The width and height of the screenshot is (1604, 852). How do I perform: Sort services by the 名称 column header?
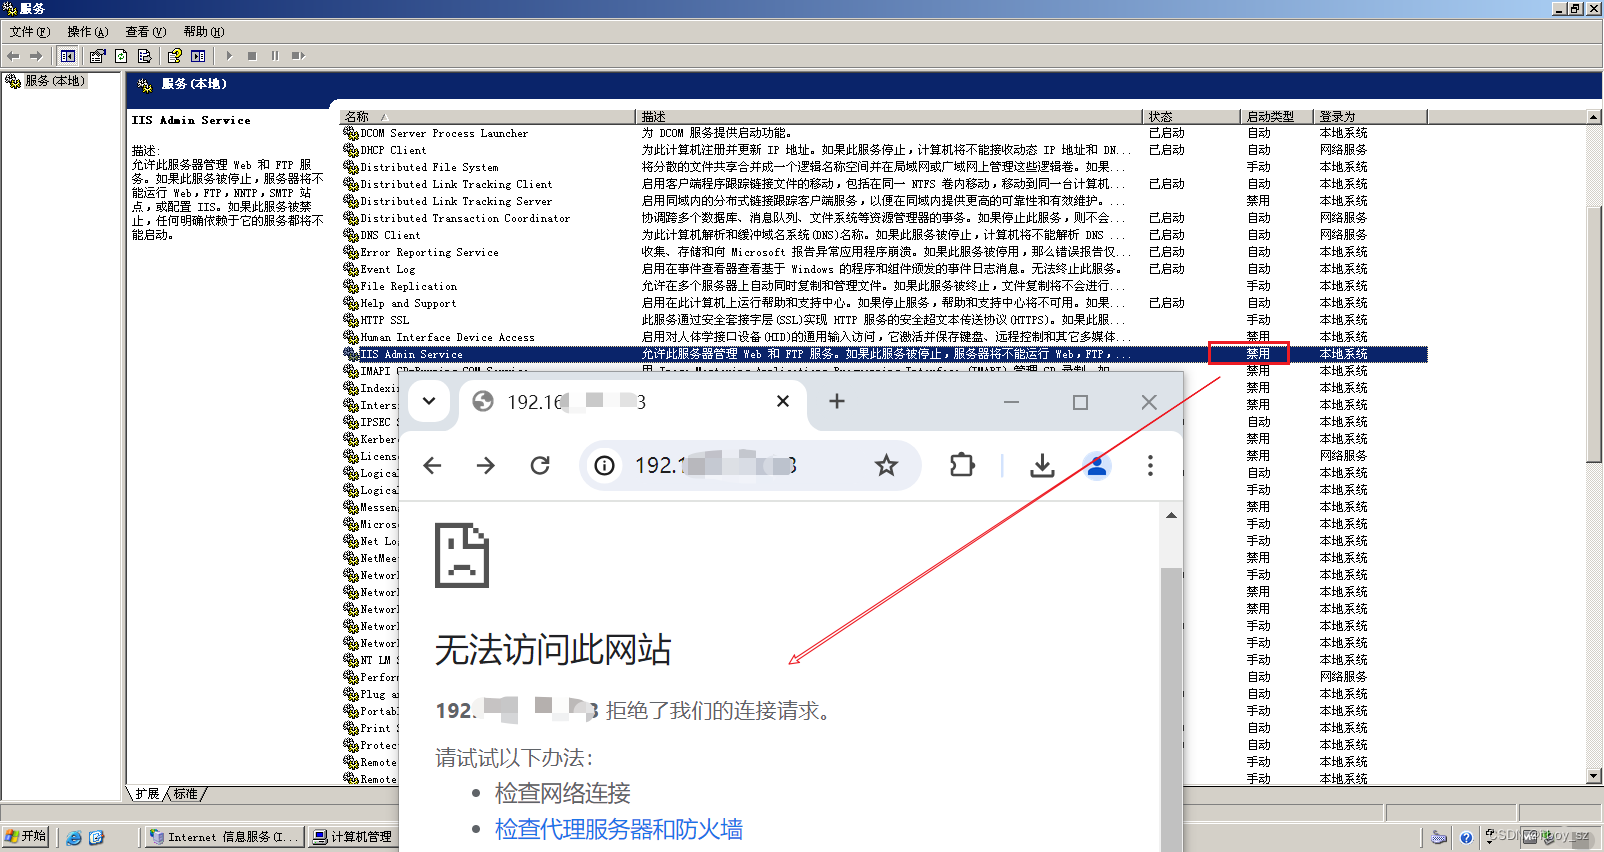[x=487, y=117]
